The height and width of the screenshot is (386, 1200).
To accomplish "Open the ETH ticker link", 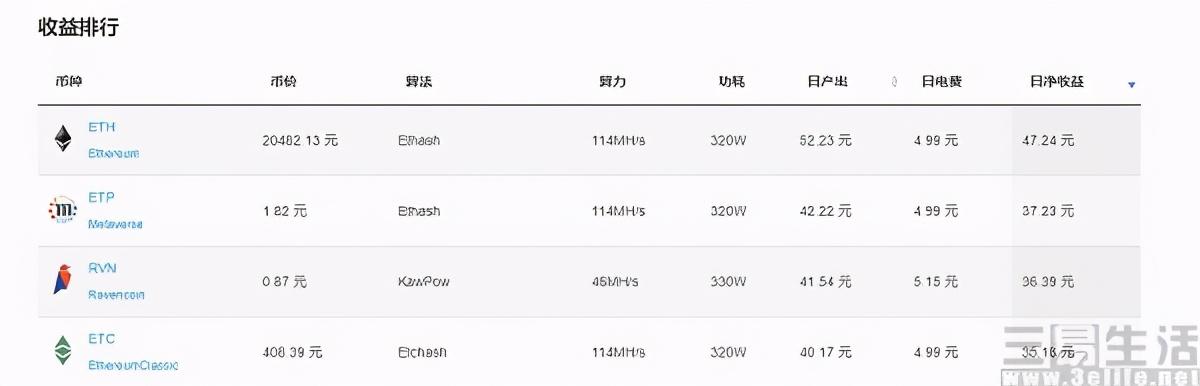I will coord(102,127).
